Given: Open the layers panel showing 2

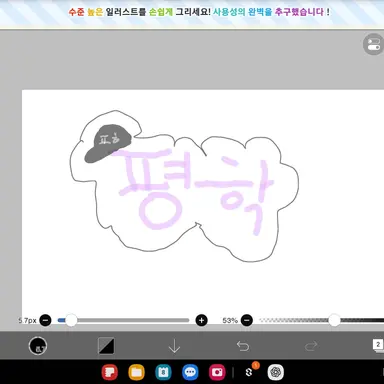Looking at the screenshot, I should tap(378, 345).
